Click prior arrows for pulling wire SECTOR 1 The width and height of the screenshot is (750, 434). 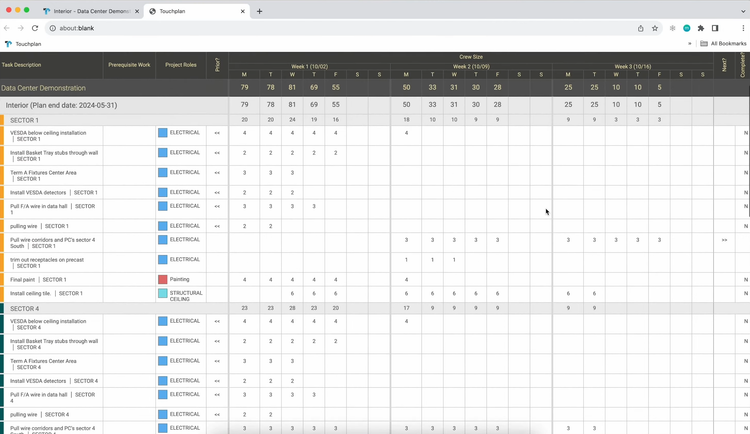[x=217, y=226]
